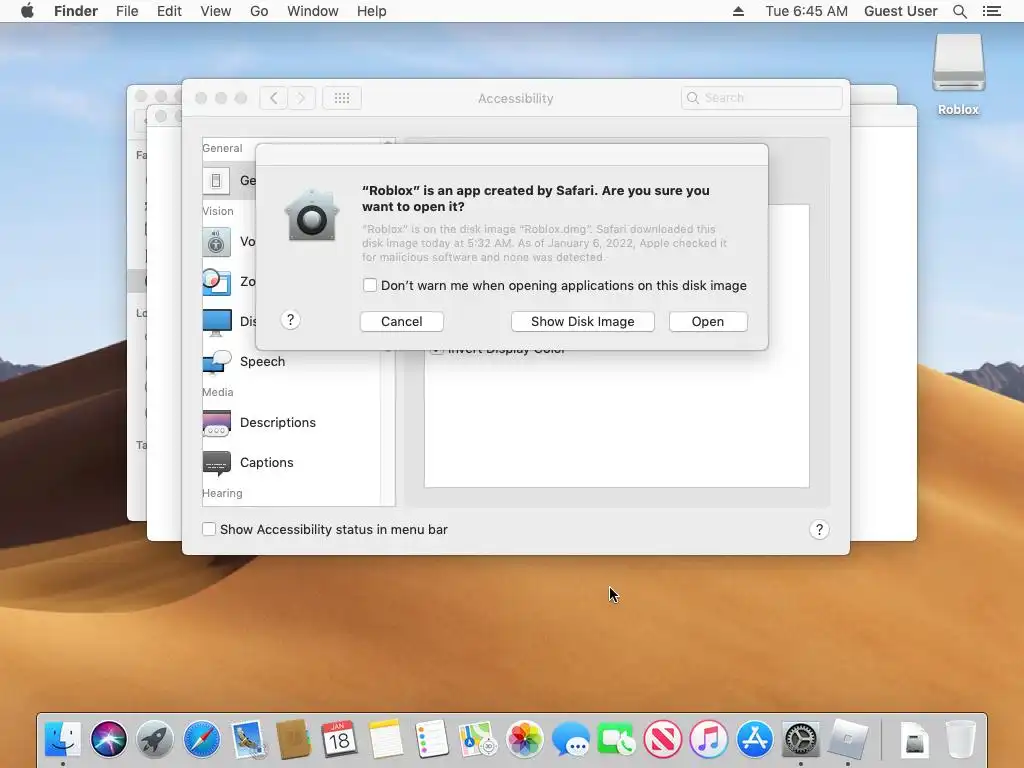Open the Go menu
This screenshot has width=1024, height=768.
259,11
